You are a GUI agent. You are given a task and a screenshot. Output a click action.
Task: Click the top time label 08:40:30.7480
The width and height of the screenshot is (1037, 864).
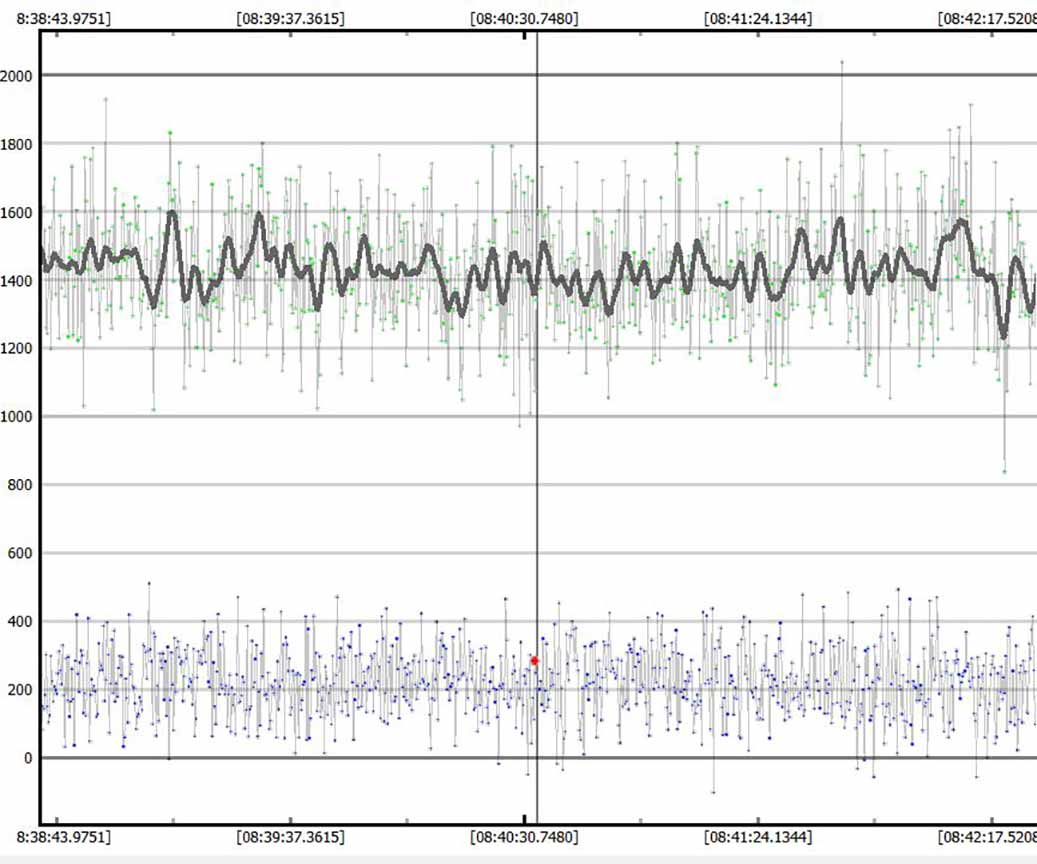tap(524, 19)
